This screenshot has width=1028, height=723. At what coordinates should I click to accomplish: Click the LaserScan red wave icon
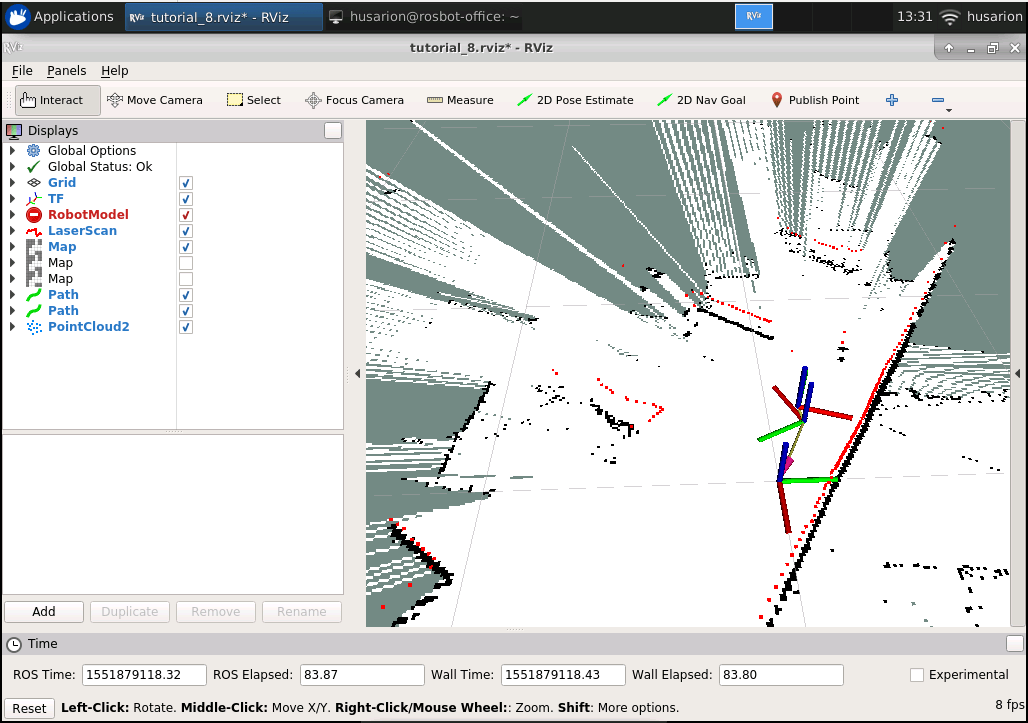click(x=33, y=231)
